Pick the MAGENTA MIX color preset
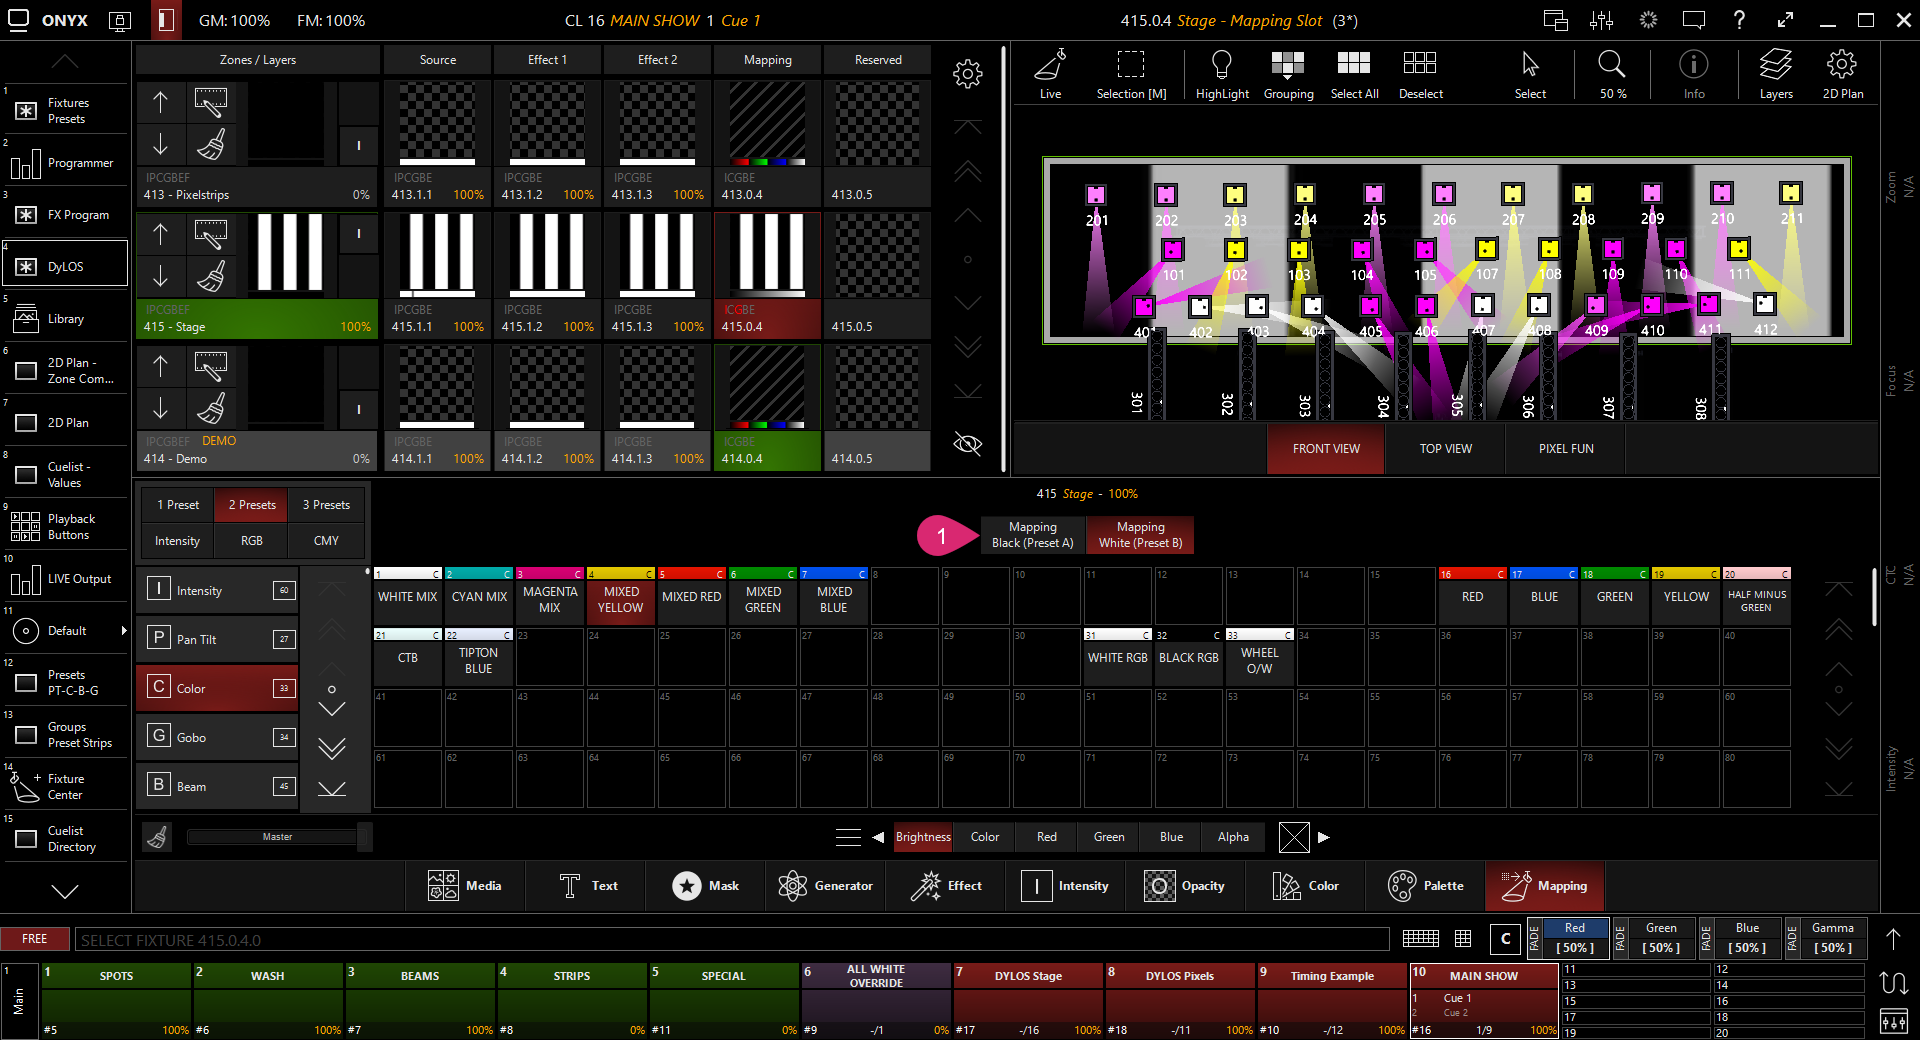Viewport: 1920px width, 1040px height. (550, 597)
